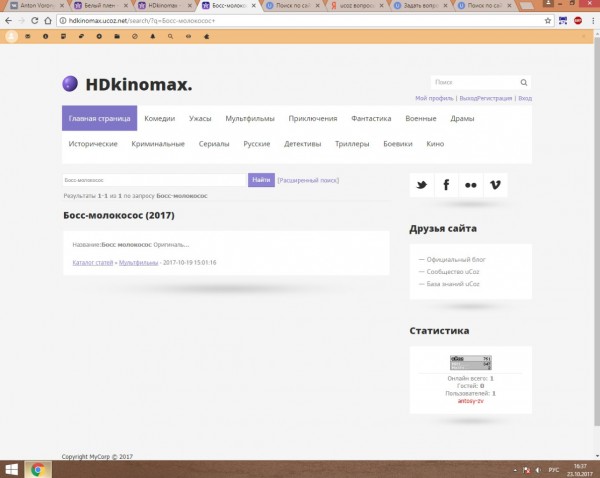Open the Официальный блог link
The image size is (600, 478).
[456, 259]
